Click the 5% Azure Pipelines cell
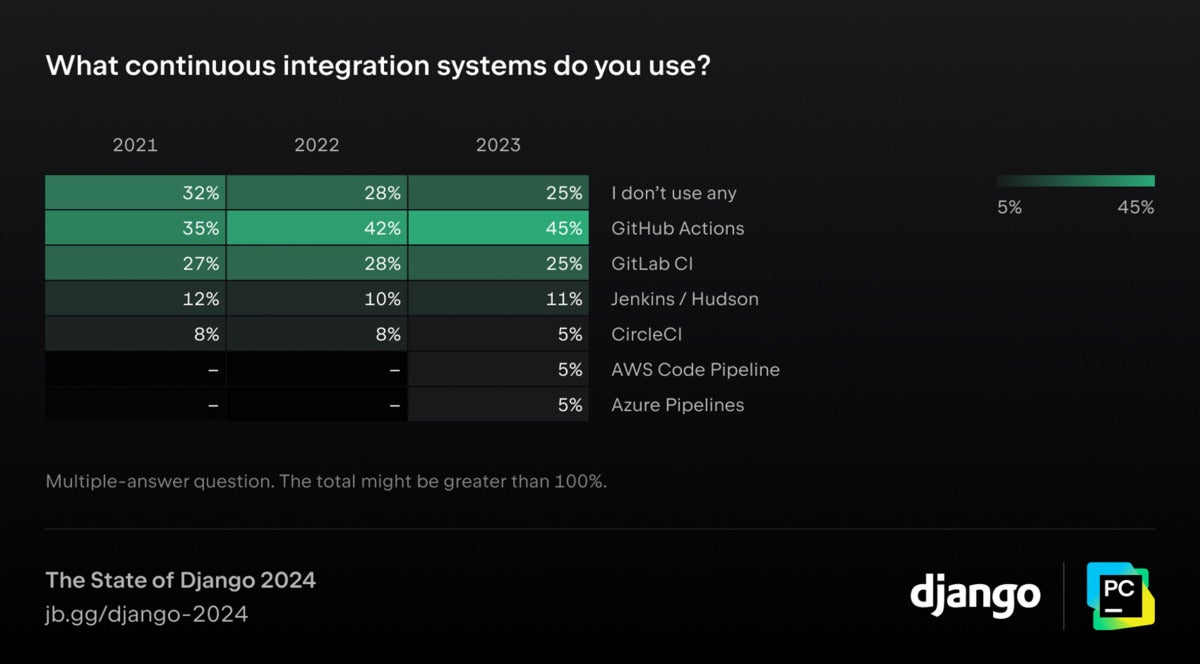 tap(498, 405)
